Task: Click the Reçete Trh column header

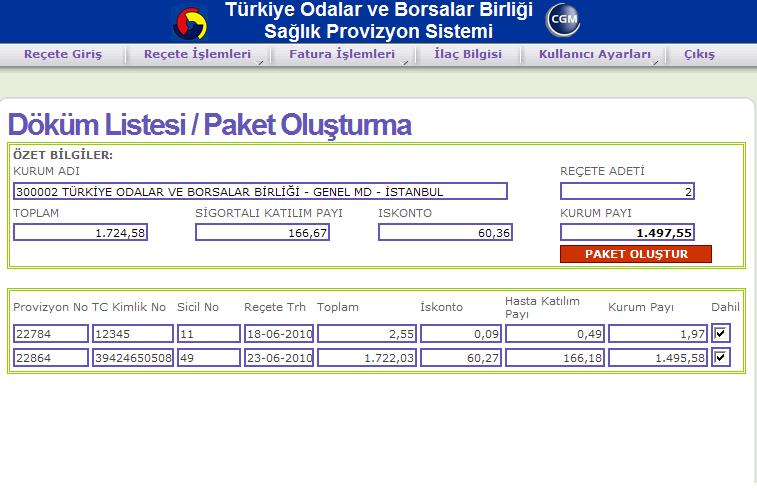Action: 275,307
